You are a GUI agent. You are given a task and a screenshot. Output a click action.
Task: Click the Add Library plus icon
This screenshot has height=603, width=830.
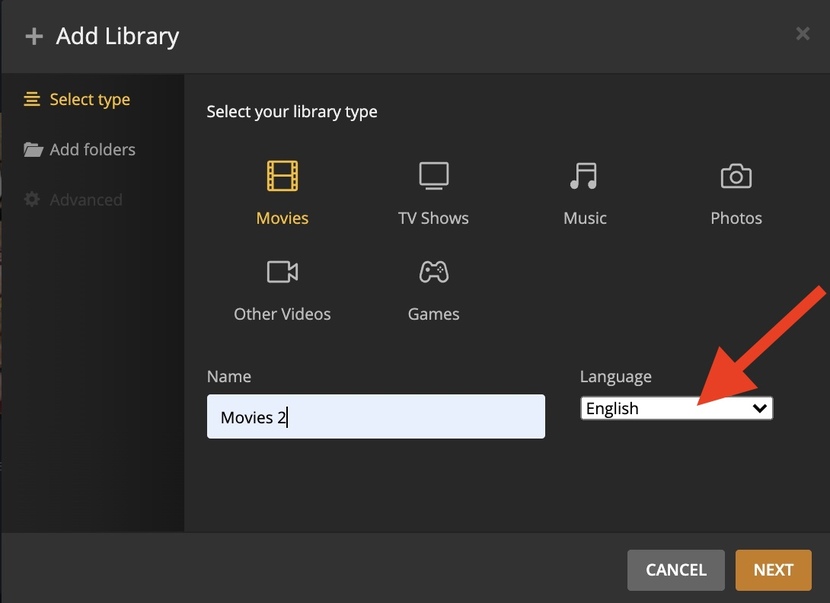pos(34,37)
